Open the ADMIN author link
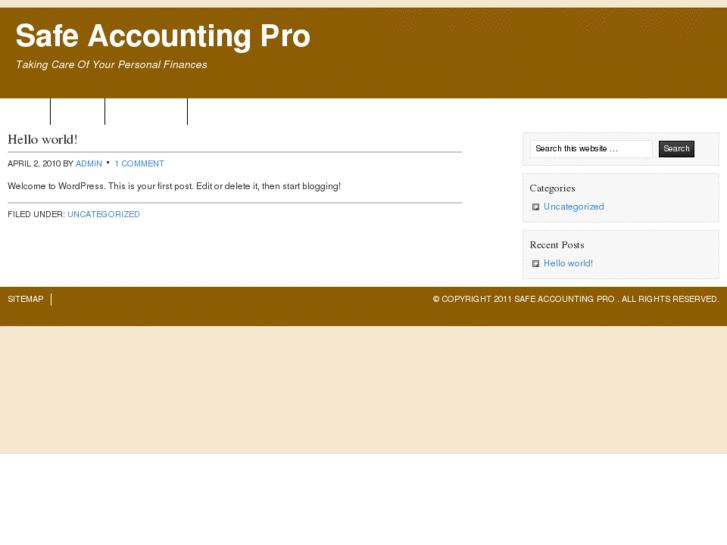This screenshot has width=727, height=545. (x=89, y=164)
